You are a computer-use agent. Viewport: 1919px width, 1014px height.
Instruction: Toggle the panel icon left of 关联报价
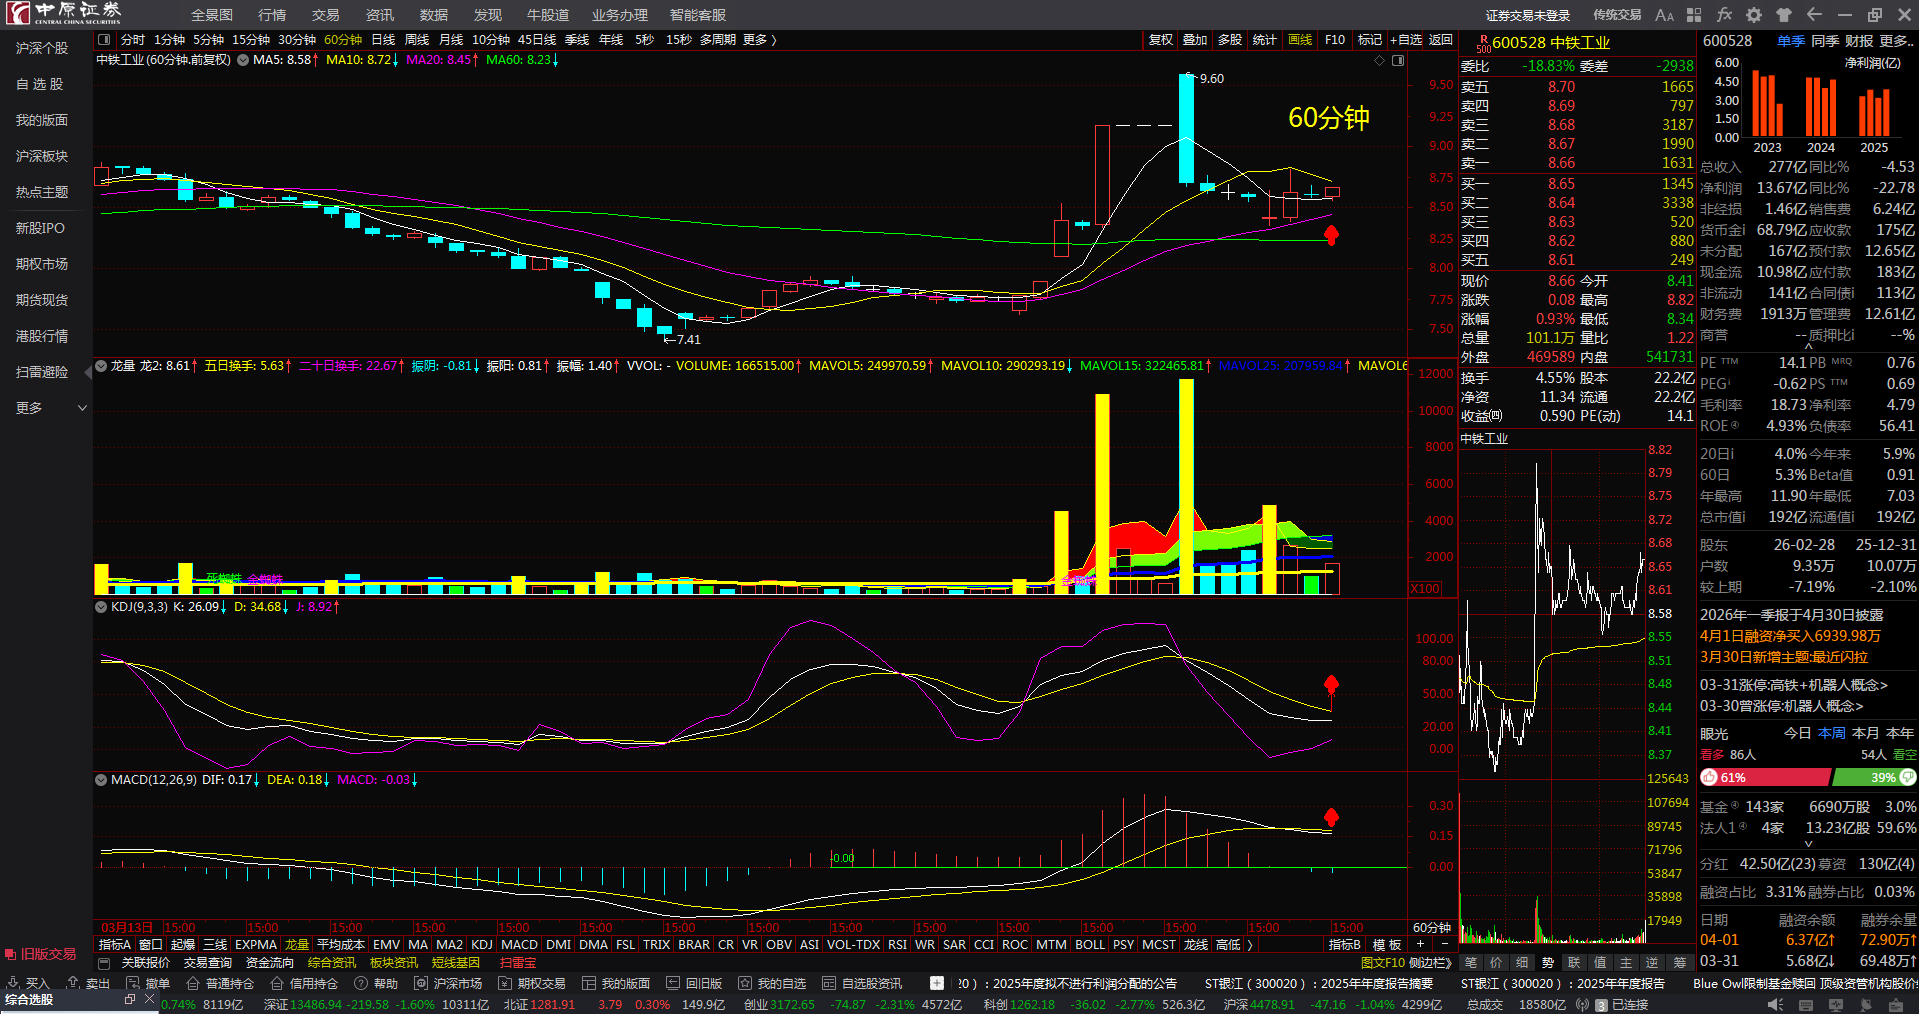pos(104,963)
